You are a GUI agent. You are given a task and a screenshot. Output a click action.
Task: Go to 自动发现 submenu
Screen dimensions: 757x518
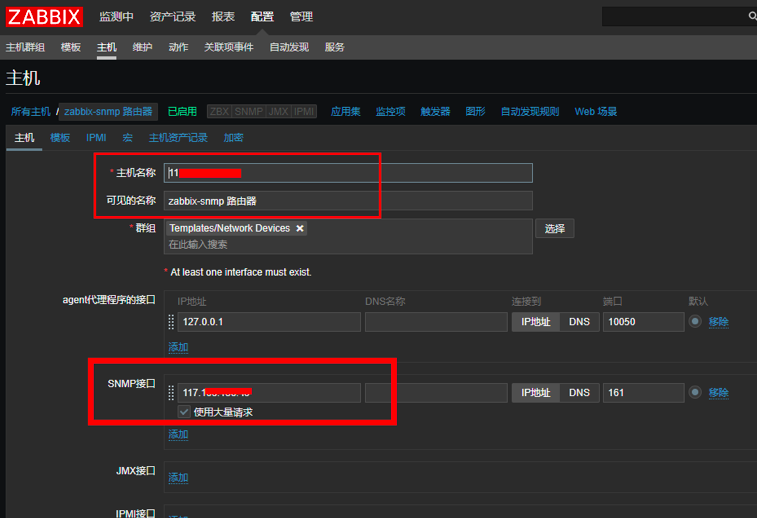289,47
